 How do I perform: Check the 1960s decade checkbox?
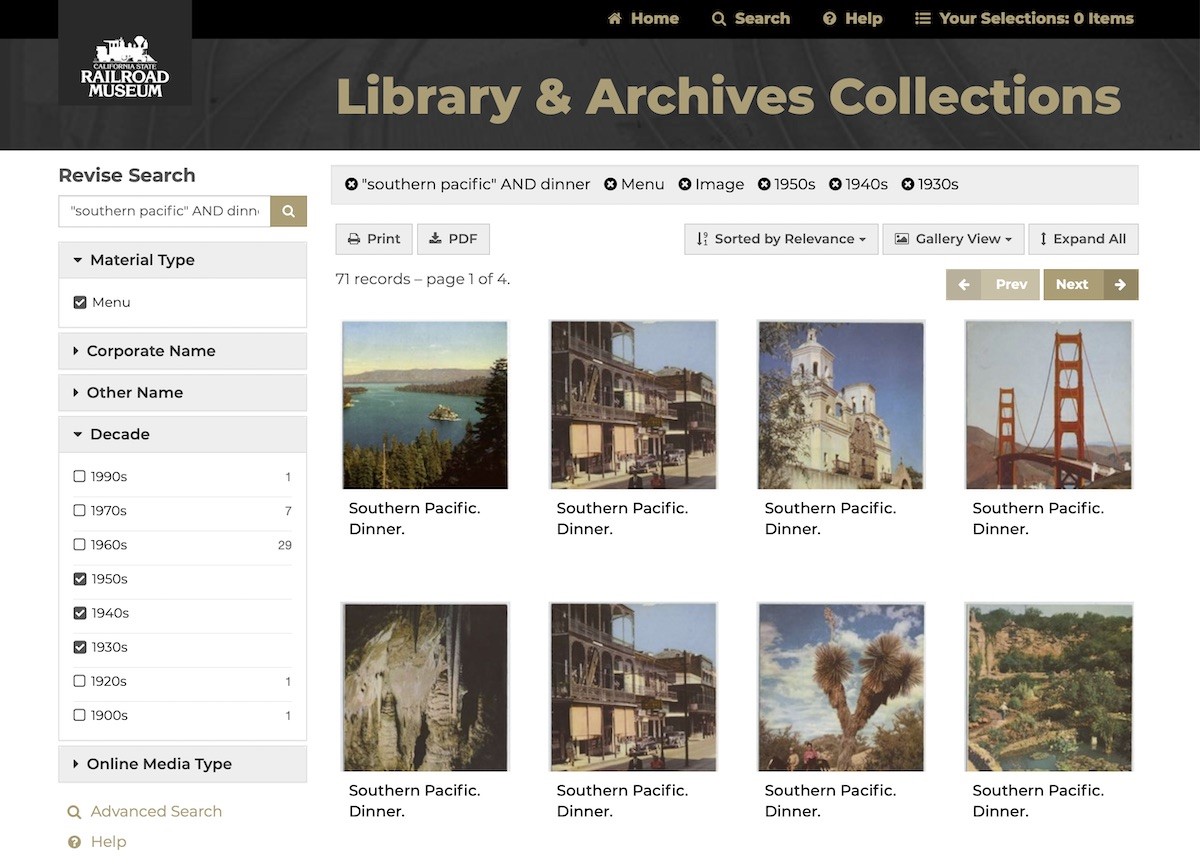pos(80,545)
